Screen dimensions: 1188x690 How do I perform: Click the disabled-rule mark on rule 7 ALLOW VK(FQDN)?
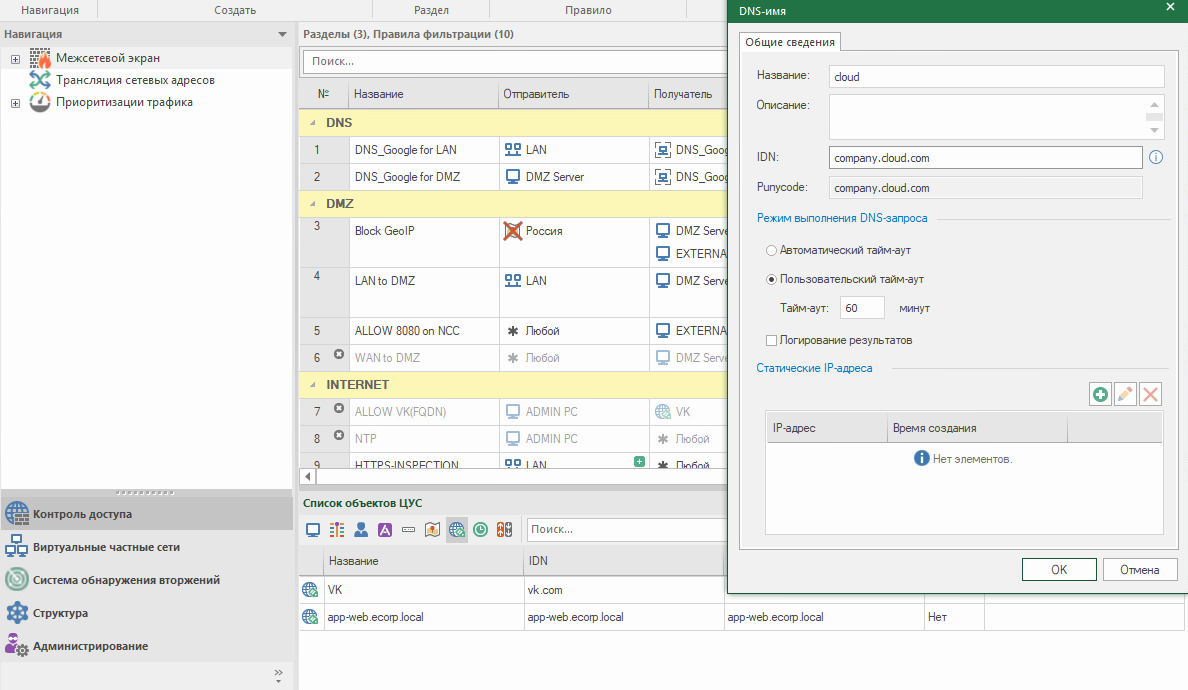coord(339,408)
